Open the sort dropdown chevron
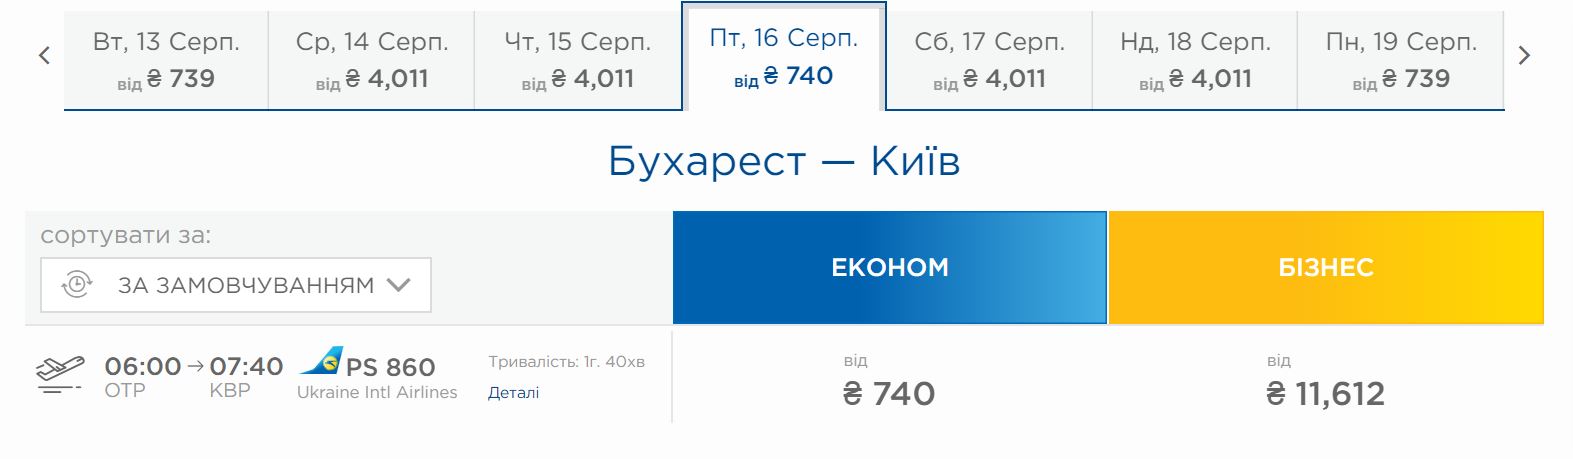The width and height of the screenshot is (1573, 459). (399, 285)
